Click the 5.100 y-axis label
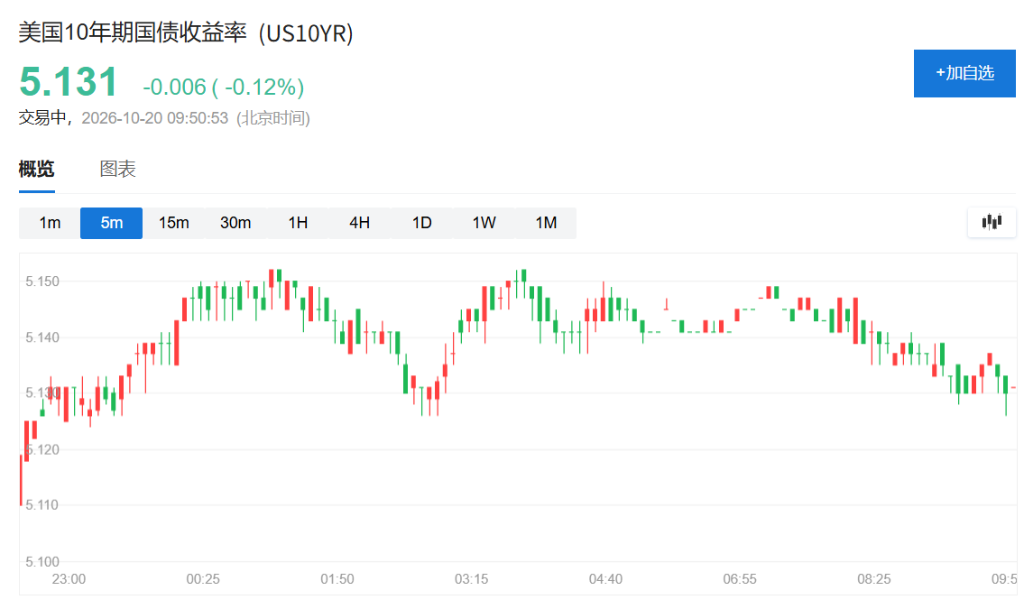Viewport: 1024px width, 601px height. point(42,562)
